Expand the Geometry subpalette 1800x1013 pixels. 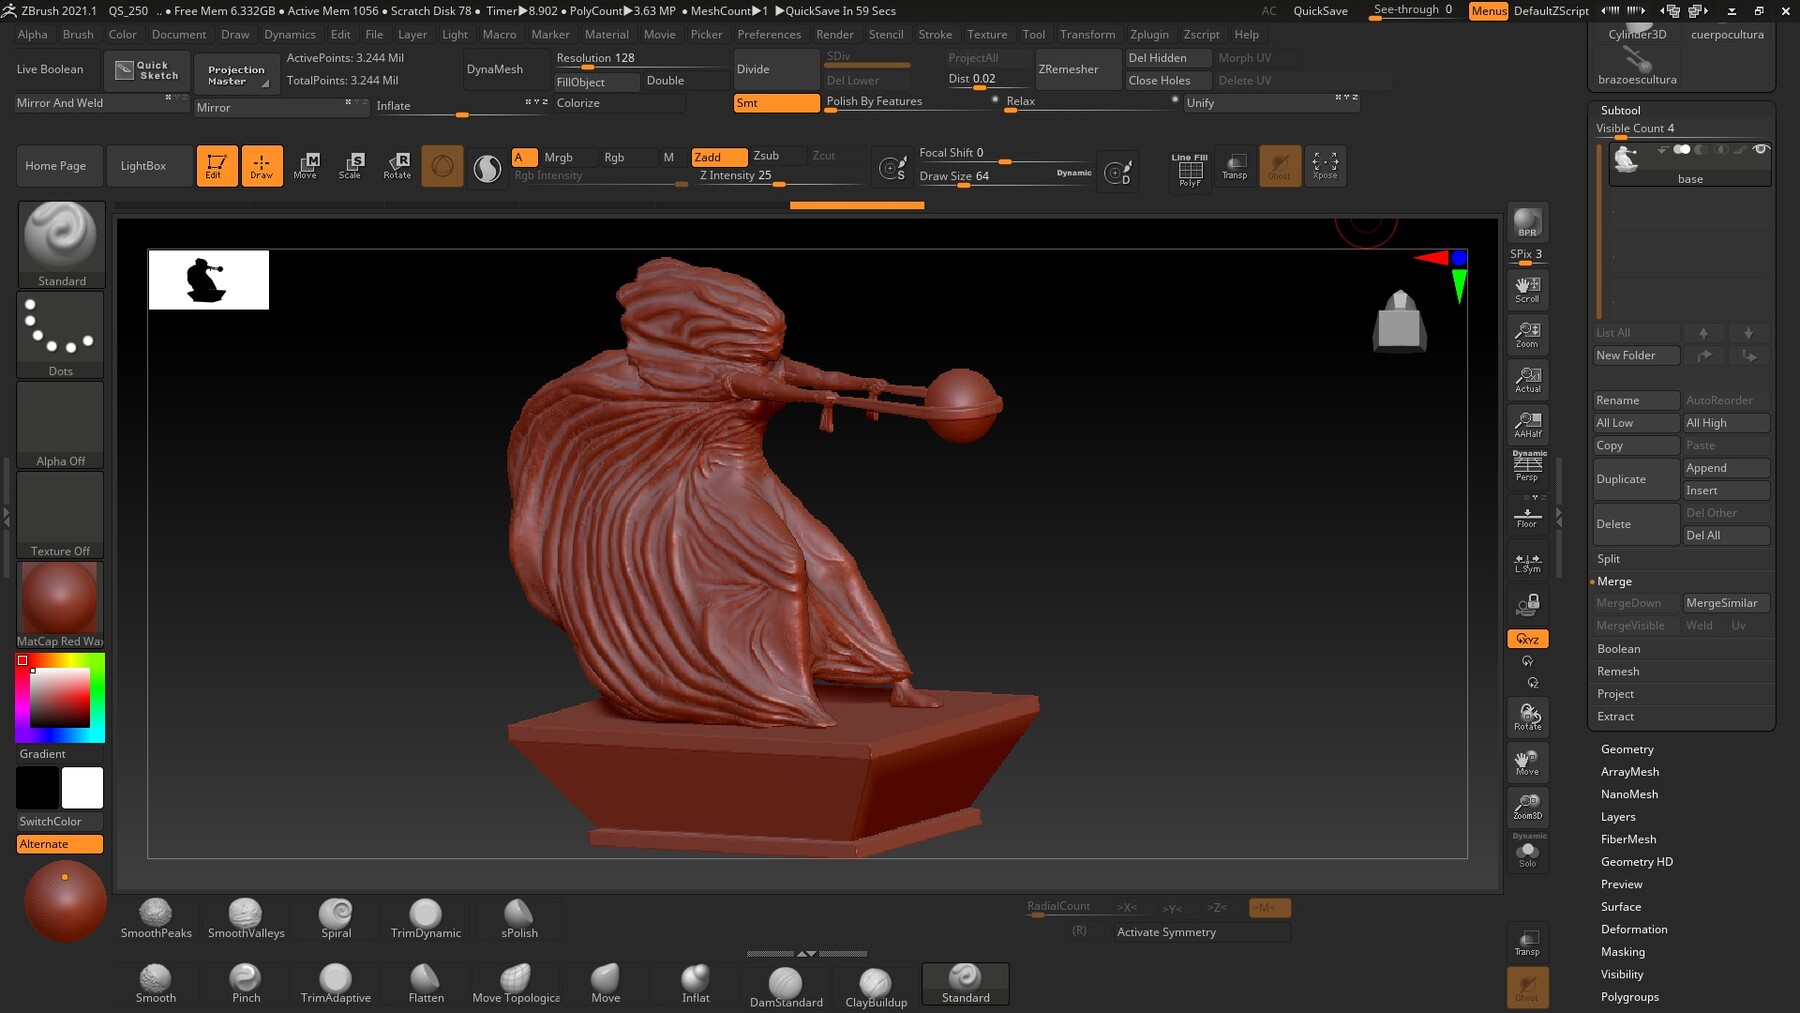coord(1627,749)
